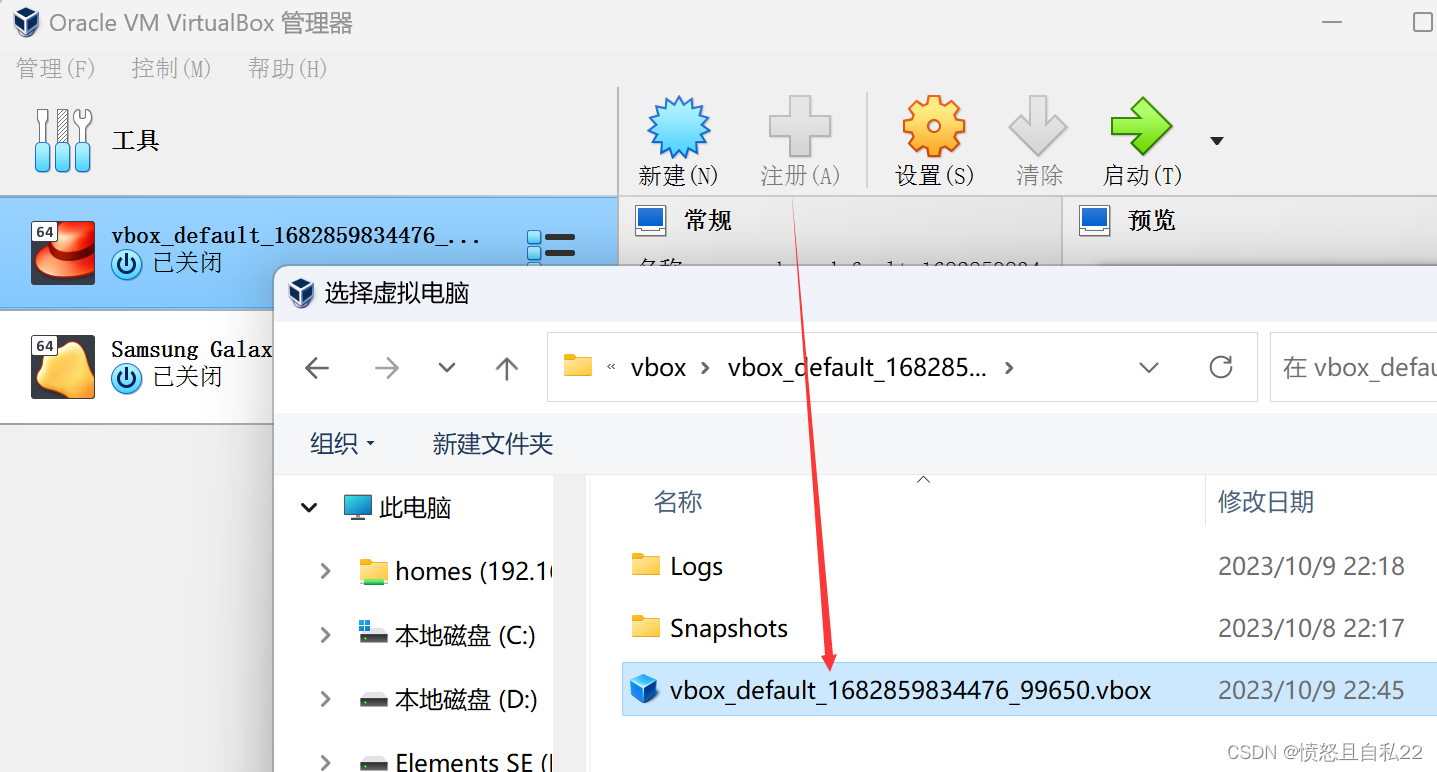The height and width of the screenshot is (772, 1437).
Task: Open the 帮助(H) menu
Action: (287, 68)
